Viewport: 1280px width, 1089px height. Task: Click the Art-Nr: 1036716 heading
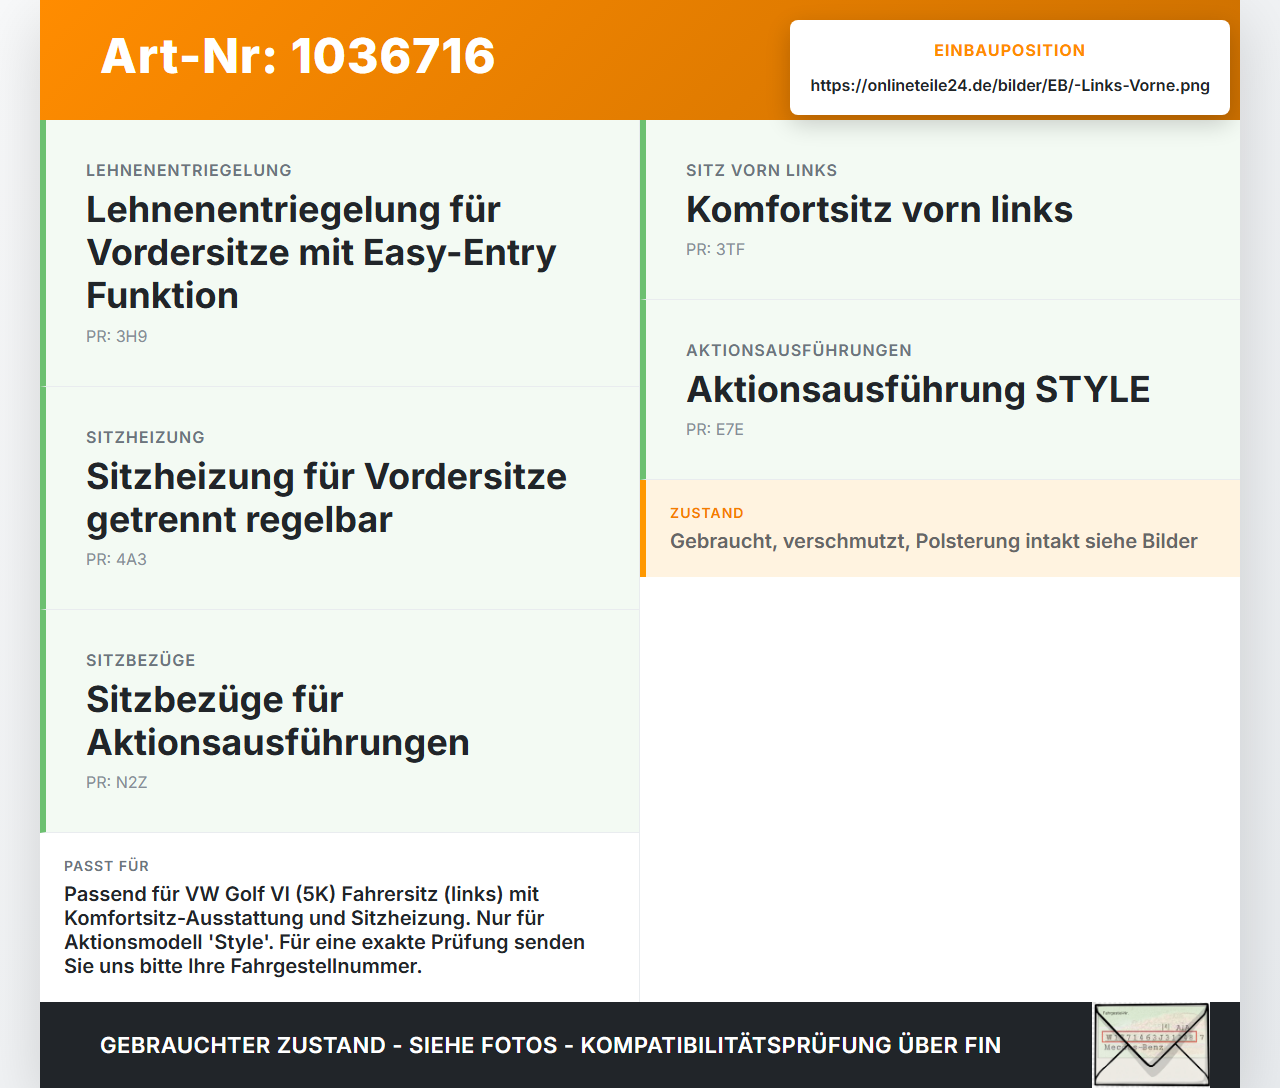tap(298, 56)
